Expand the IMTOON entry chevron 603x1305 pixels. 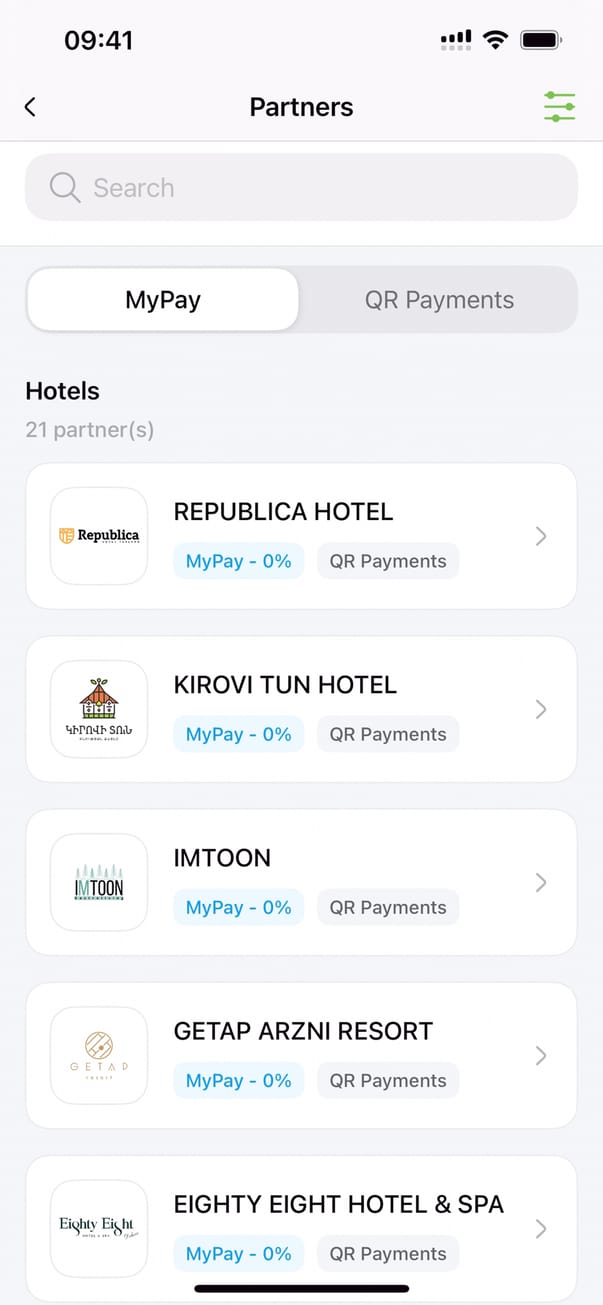pyautogui.click(x=541, y=882)
